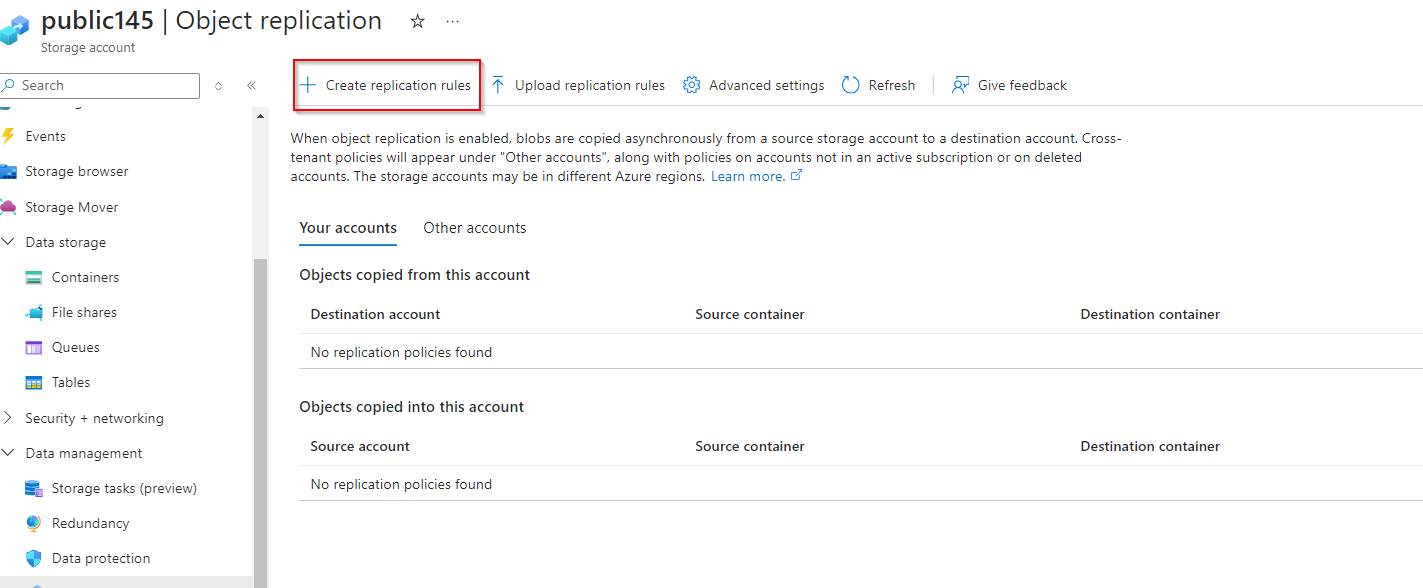Collapse the Data storage section

(8, 242)
